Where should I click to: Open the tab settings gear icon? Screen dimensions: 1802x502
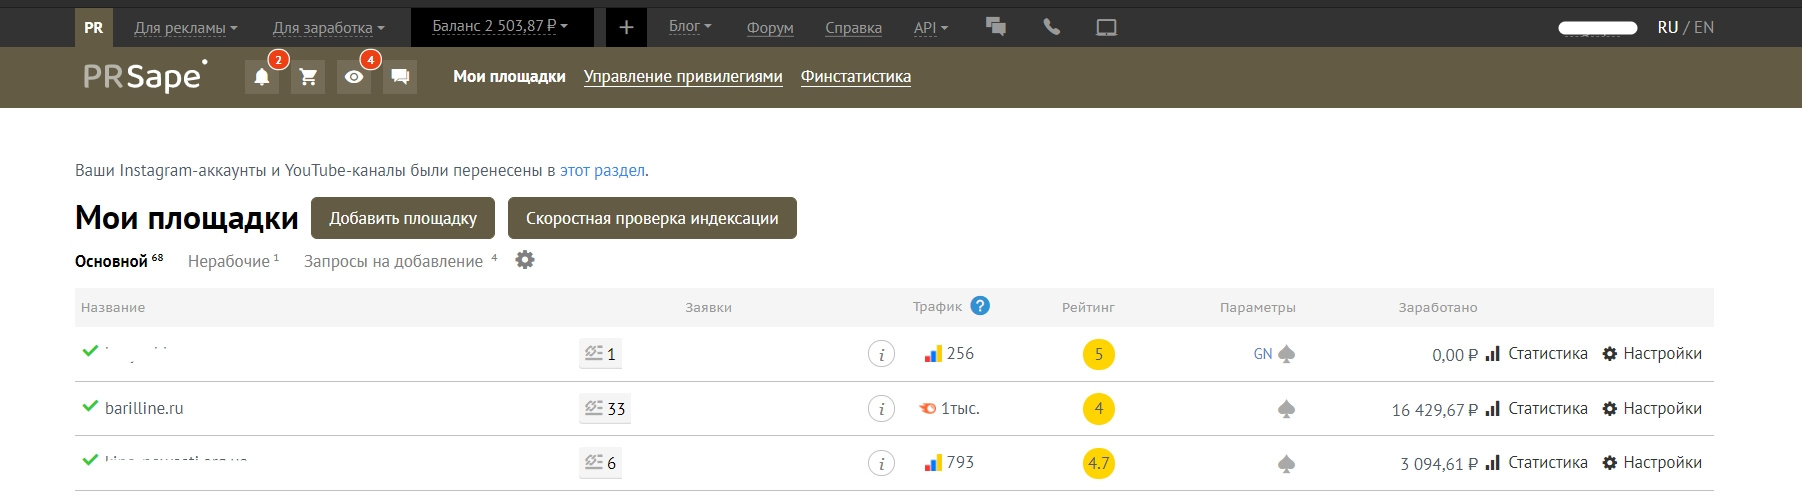click(525, 260)
